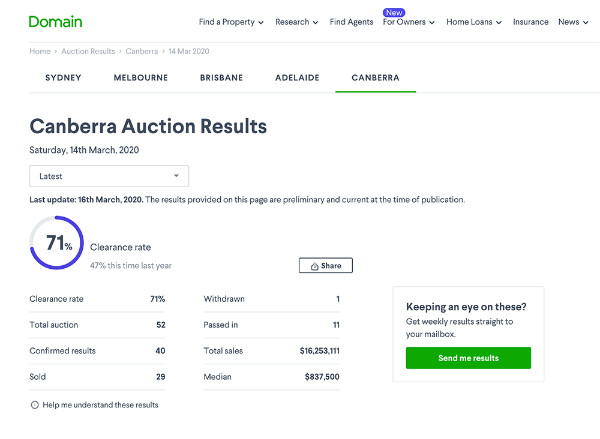Select the Canberra tab
This screenshot has height=439, width=600.
tap(375, 77)
